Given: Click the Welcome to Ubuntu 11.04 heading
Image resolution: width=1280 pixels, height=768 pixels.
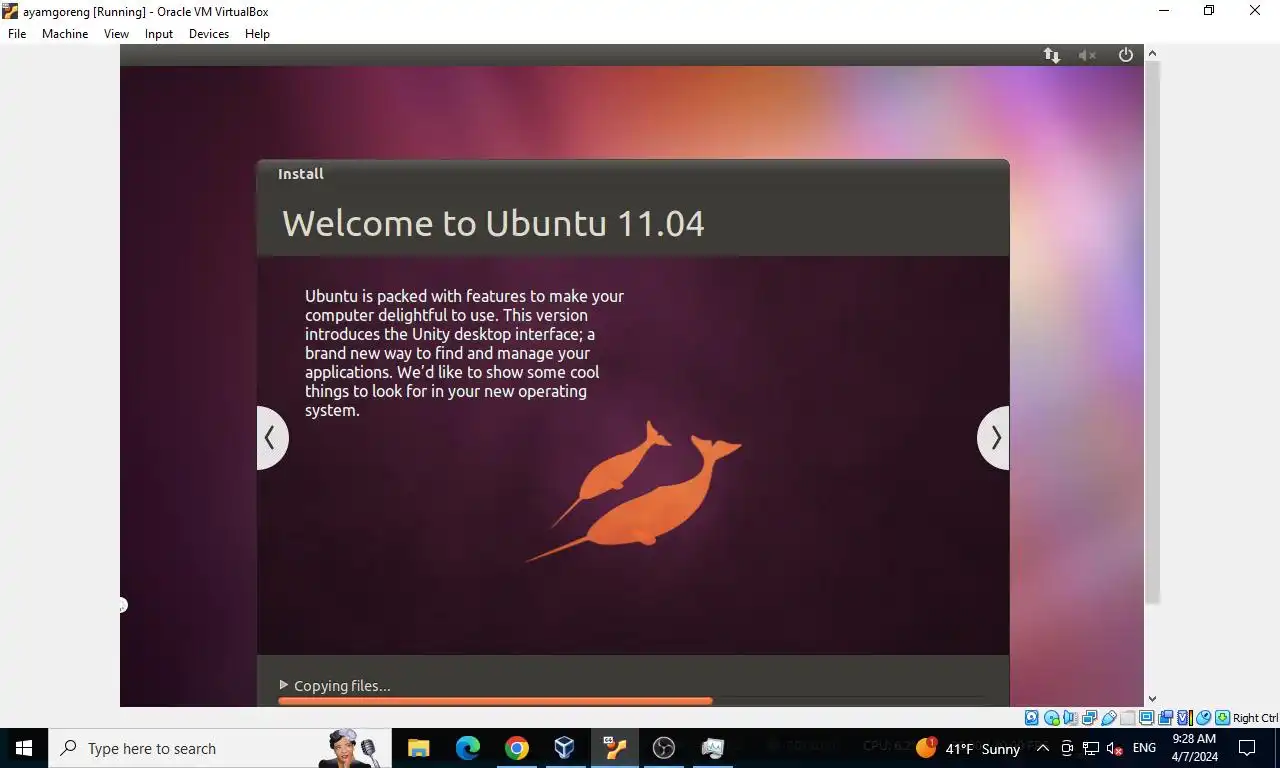Looking at the screenshot, I should [x=493, y=222].
